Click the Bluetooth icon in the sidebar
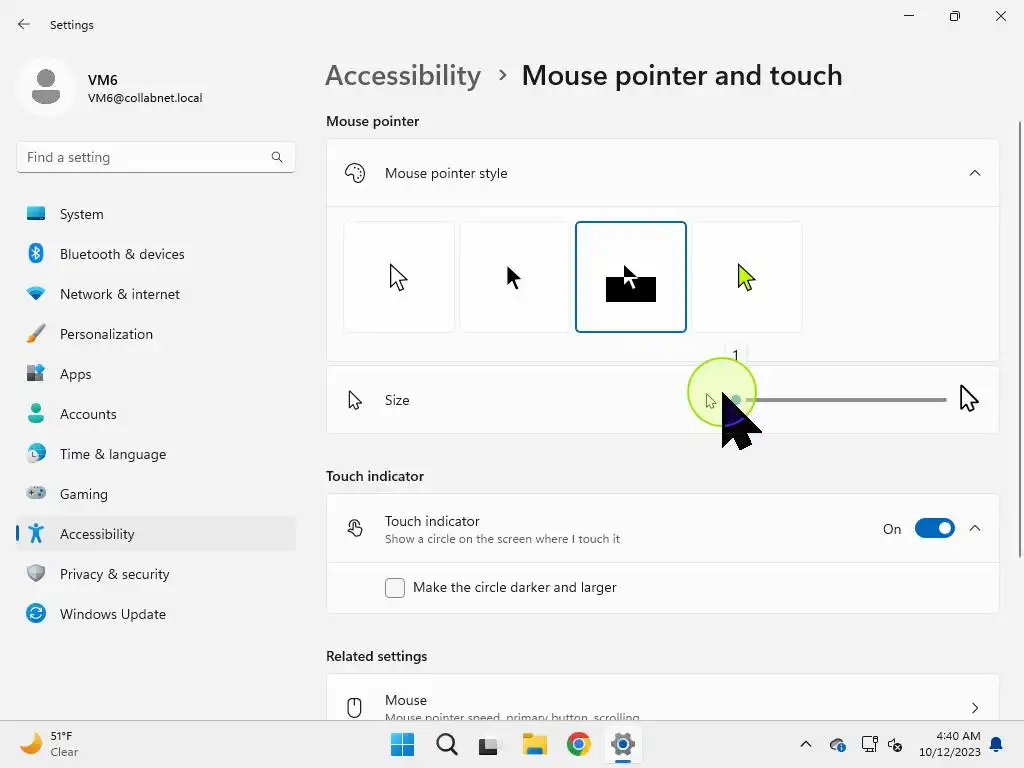 click(36, 253)
